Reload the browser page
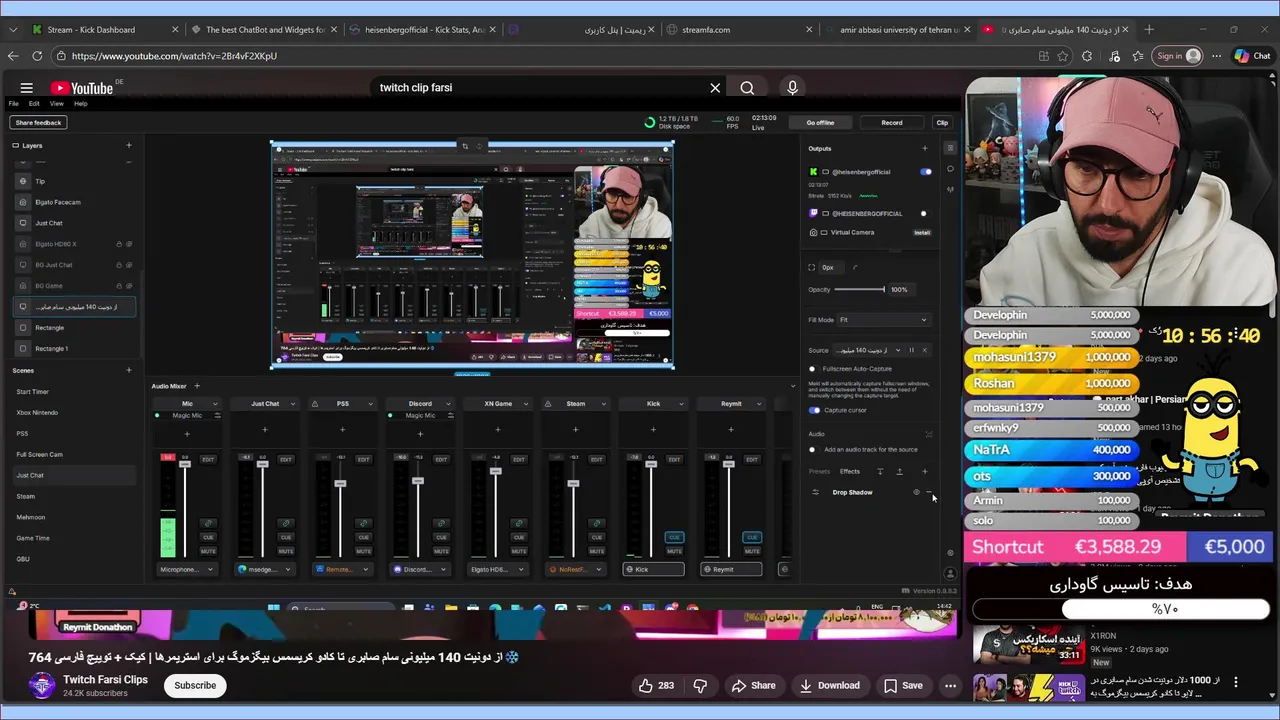The width and height of the screenshot is (1280, 720). [x=37, y=56]
